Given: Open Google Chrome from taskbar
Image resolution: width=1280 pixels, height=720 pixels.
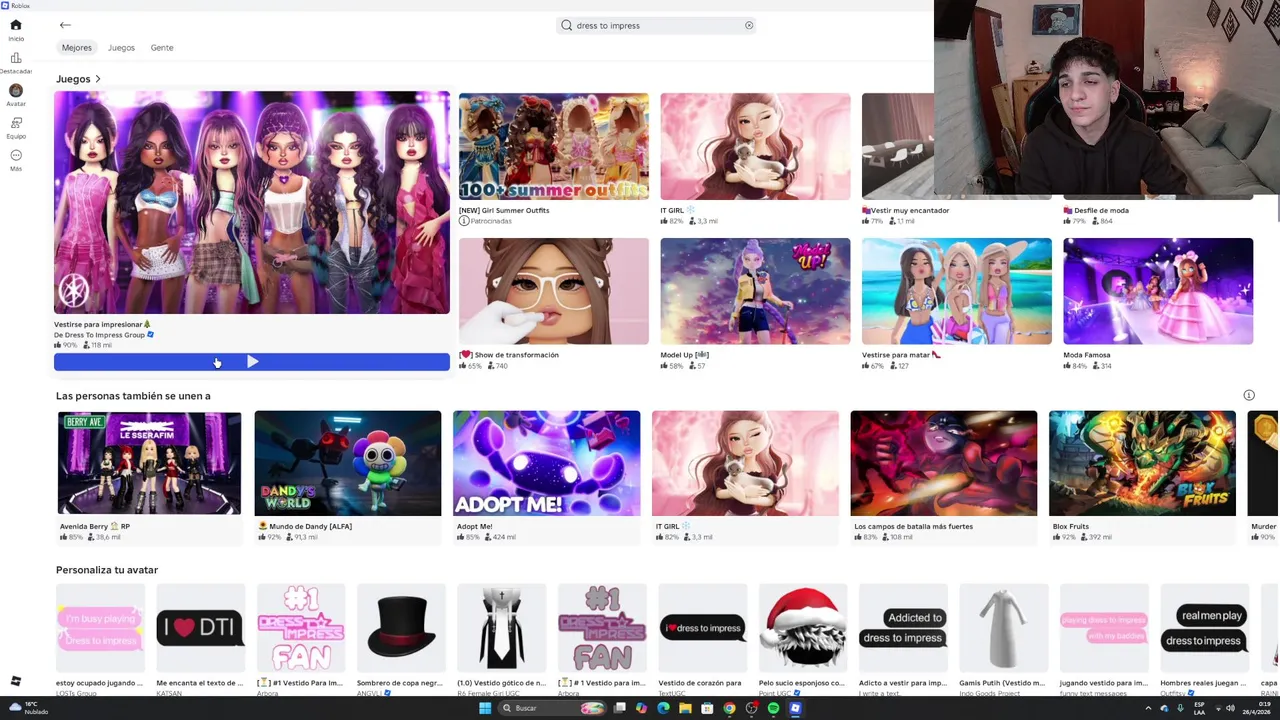Looking at the screenshot, I should coord(729,708).
